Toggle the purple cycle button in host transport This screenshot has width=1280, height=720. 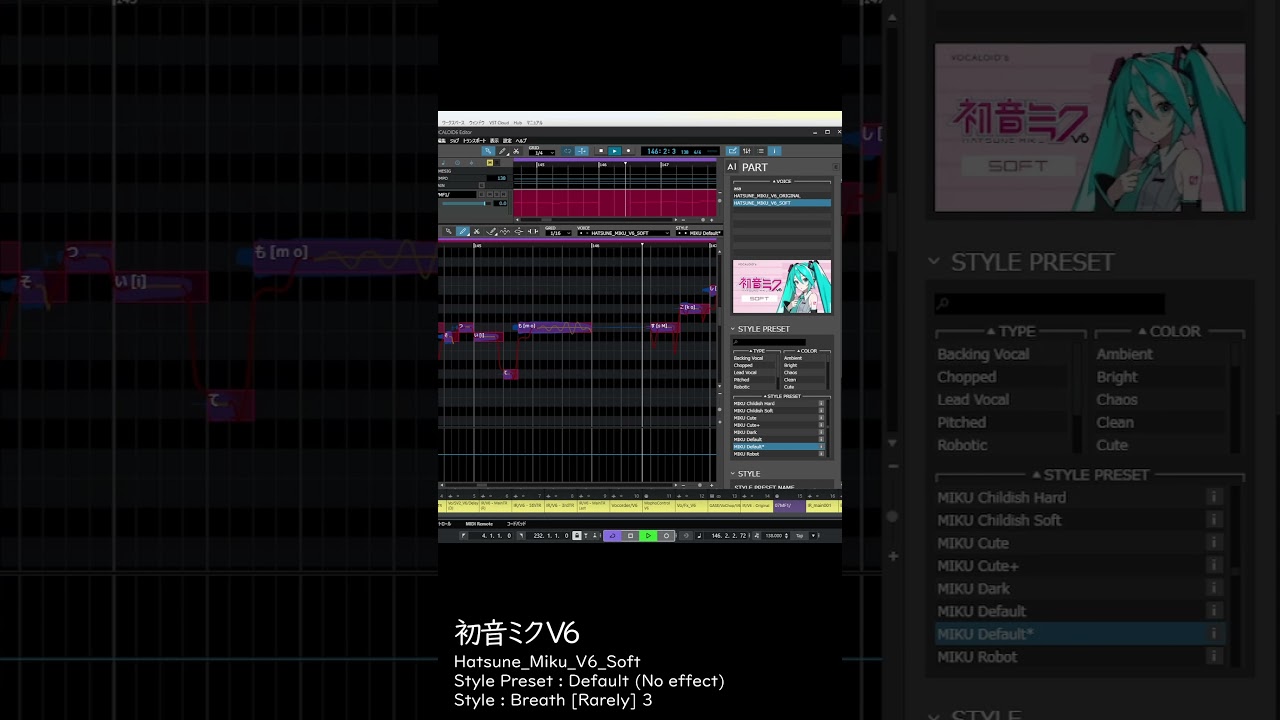612,536
